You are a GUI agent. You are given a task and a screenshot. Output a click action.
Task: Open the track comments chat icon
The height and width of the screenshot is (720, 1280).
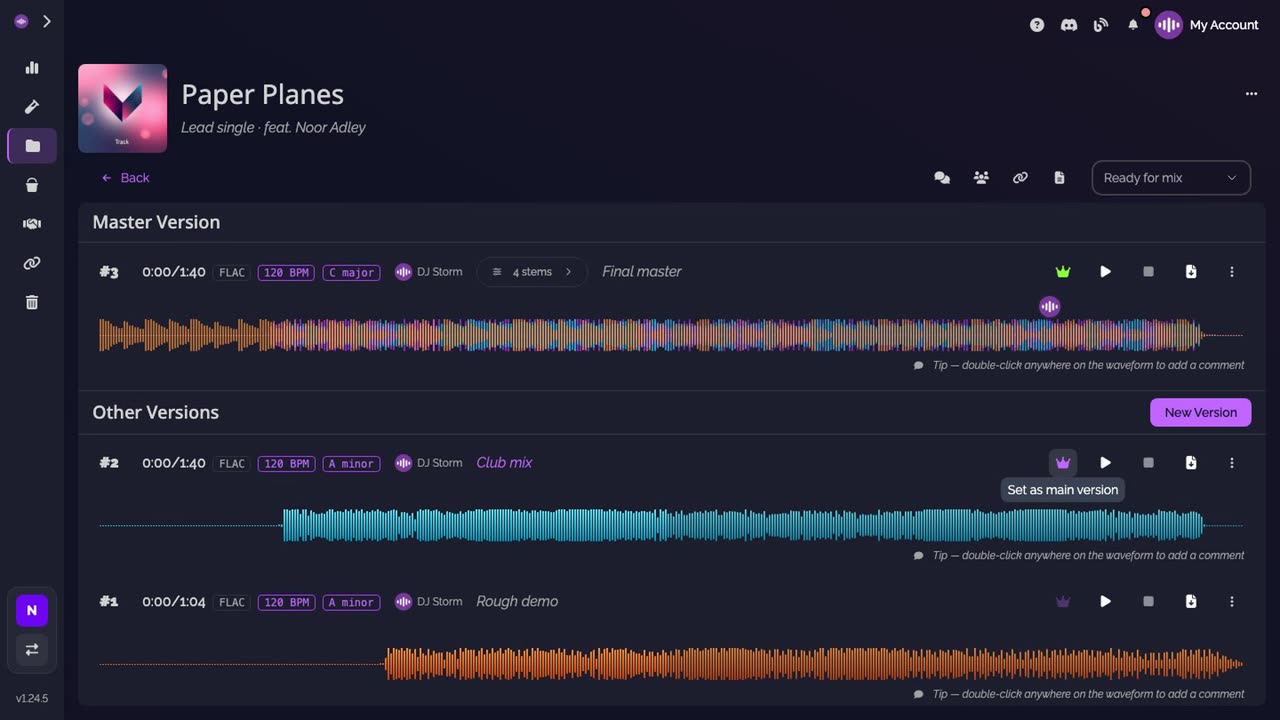942,178
